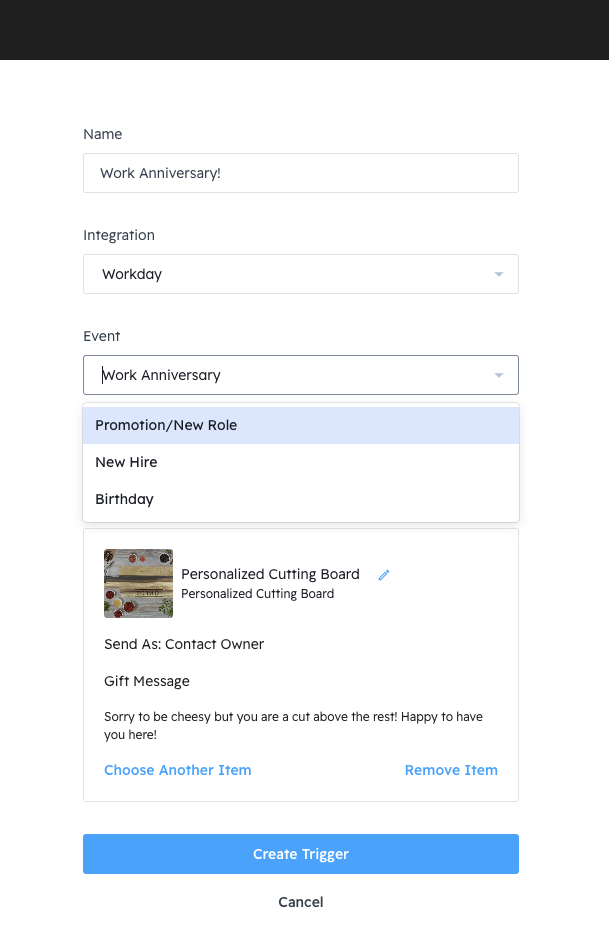
Task: Cancel the trigger creation
Action: [x=301, y=902]
